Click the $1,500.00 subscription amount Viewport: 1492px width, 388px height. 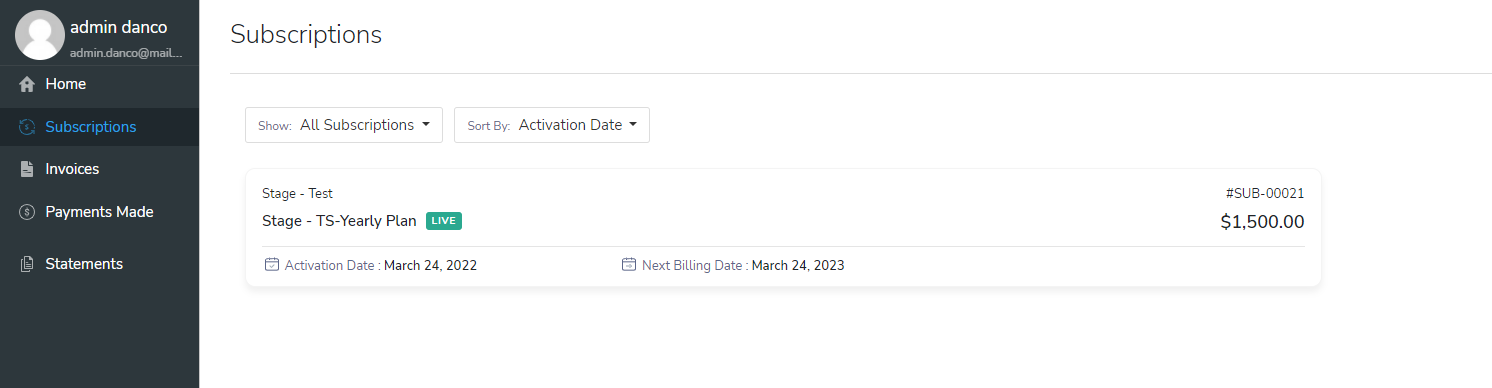tap(1262, 222)
